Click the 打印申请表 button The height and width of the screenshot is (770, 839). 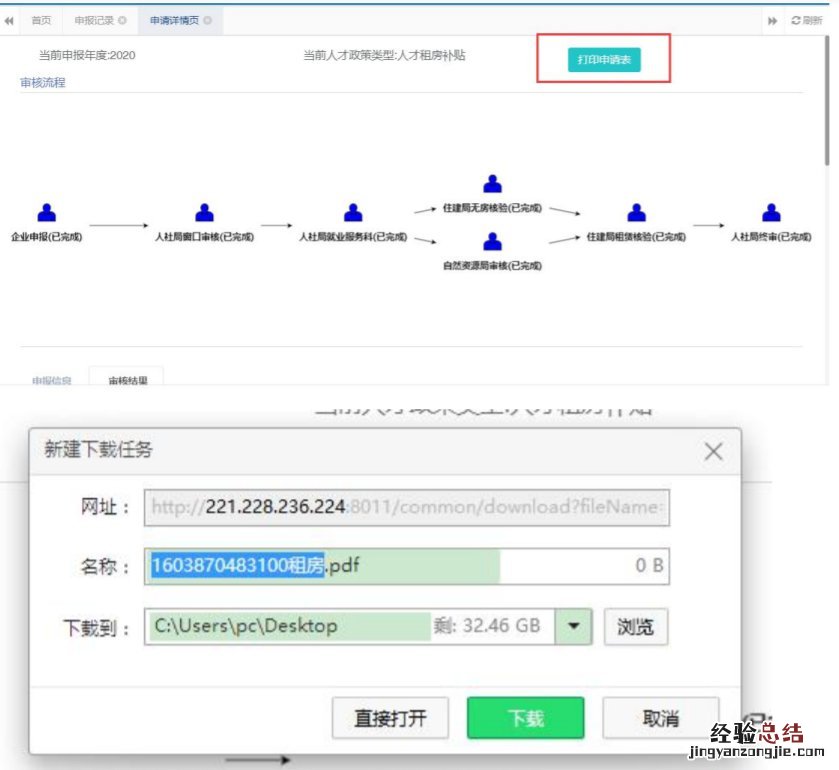[604, 59]
